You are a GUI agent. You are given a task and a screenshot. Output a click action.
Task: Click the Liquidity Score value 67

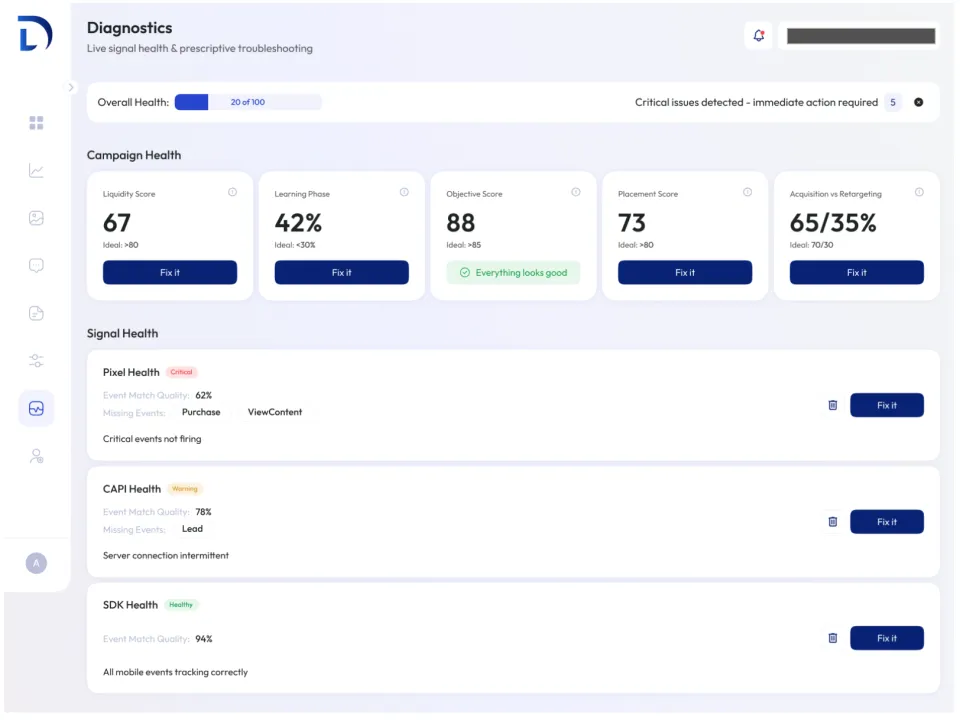(116, 223)
